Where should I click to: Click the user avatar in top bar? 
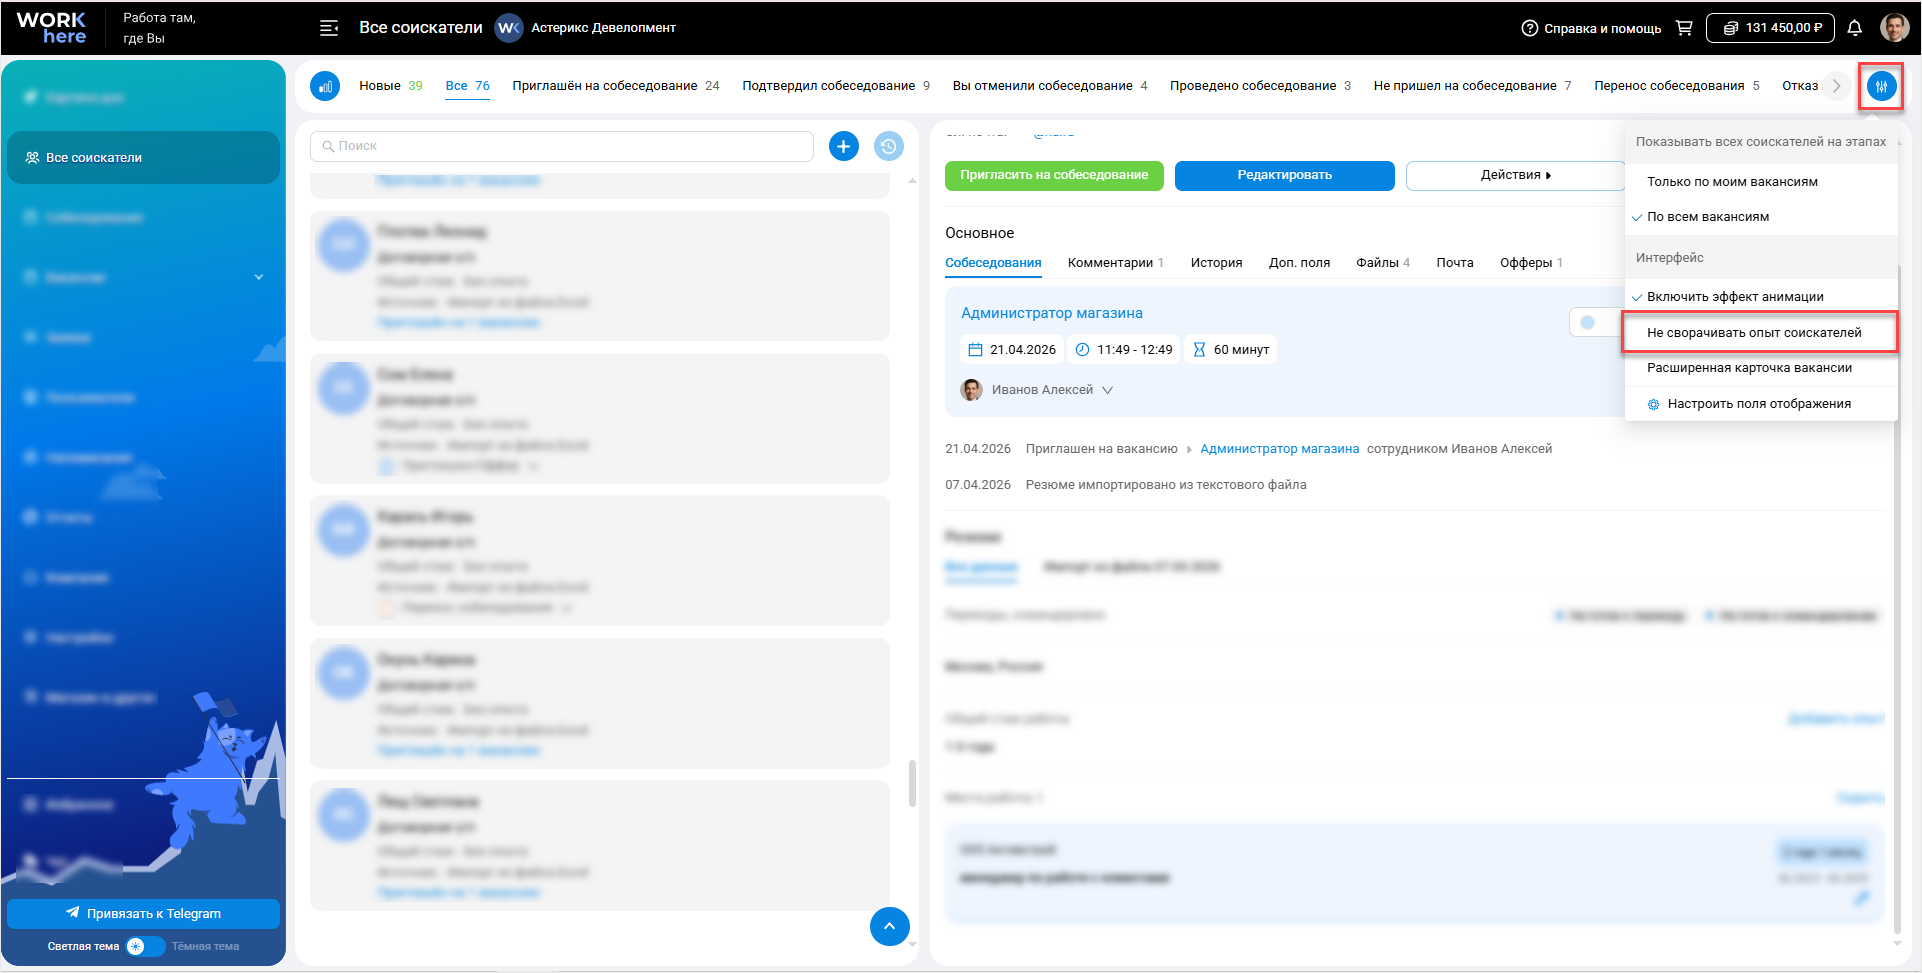(x=1894, y=28)
